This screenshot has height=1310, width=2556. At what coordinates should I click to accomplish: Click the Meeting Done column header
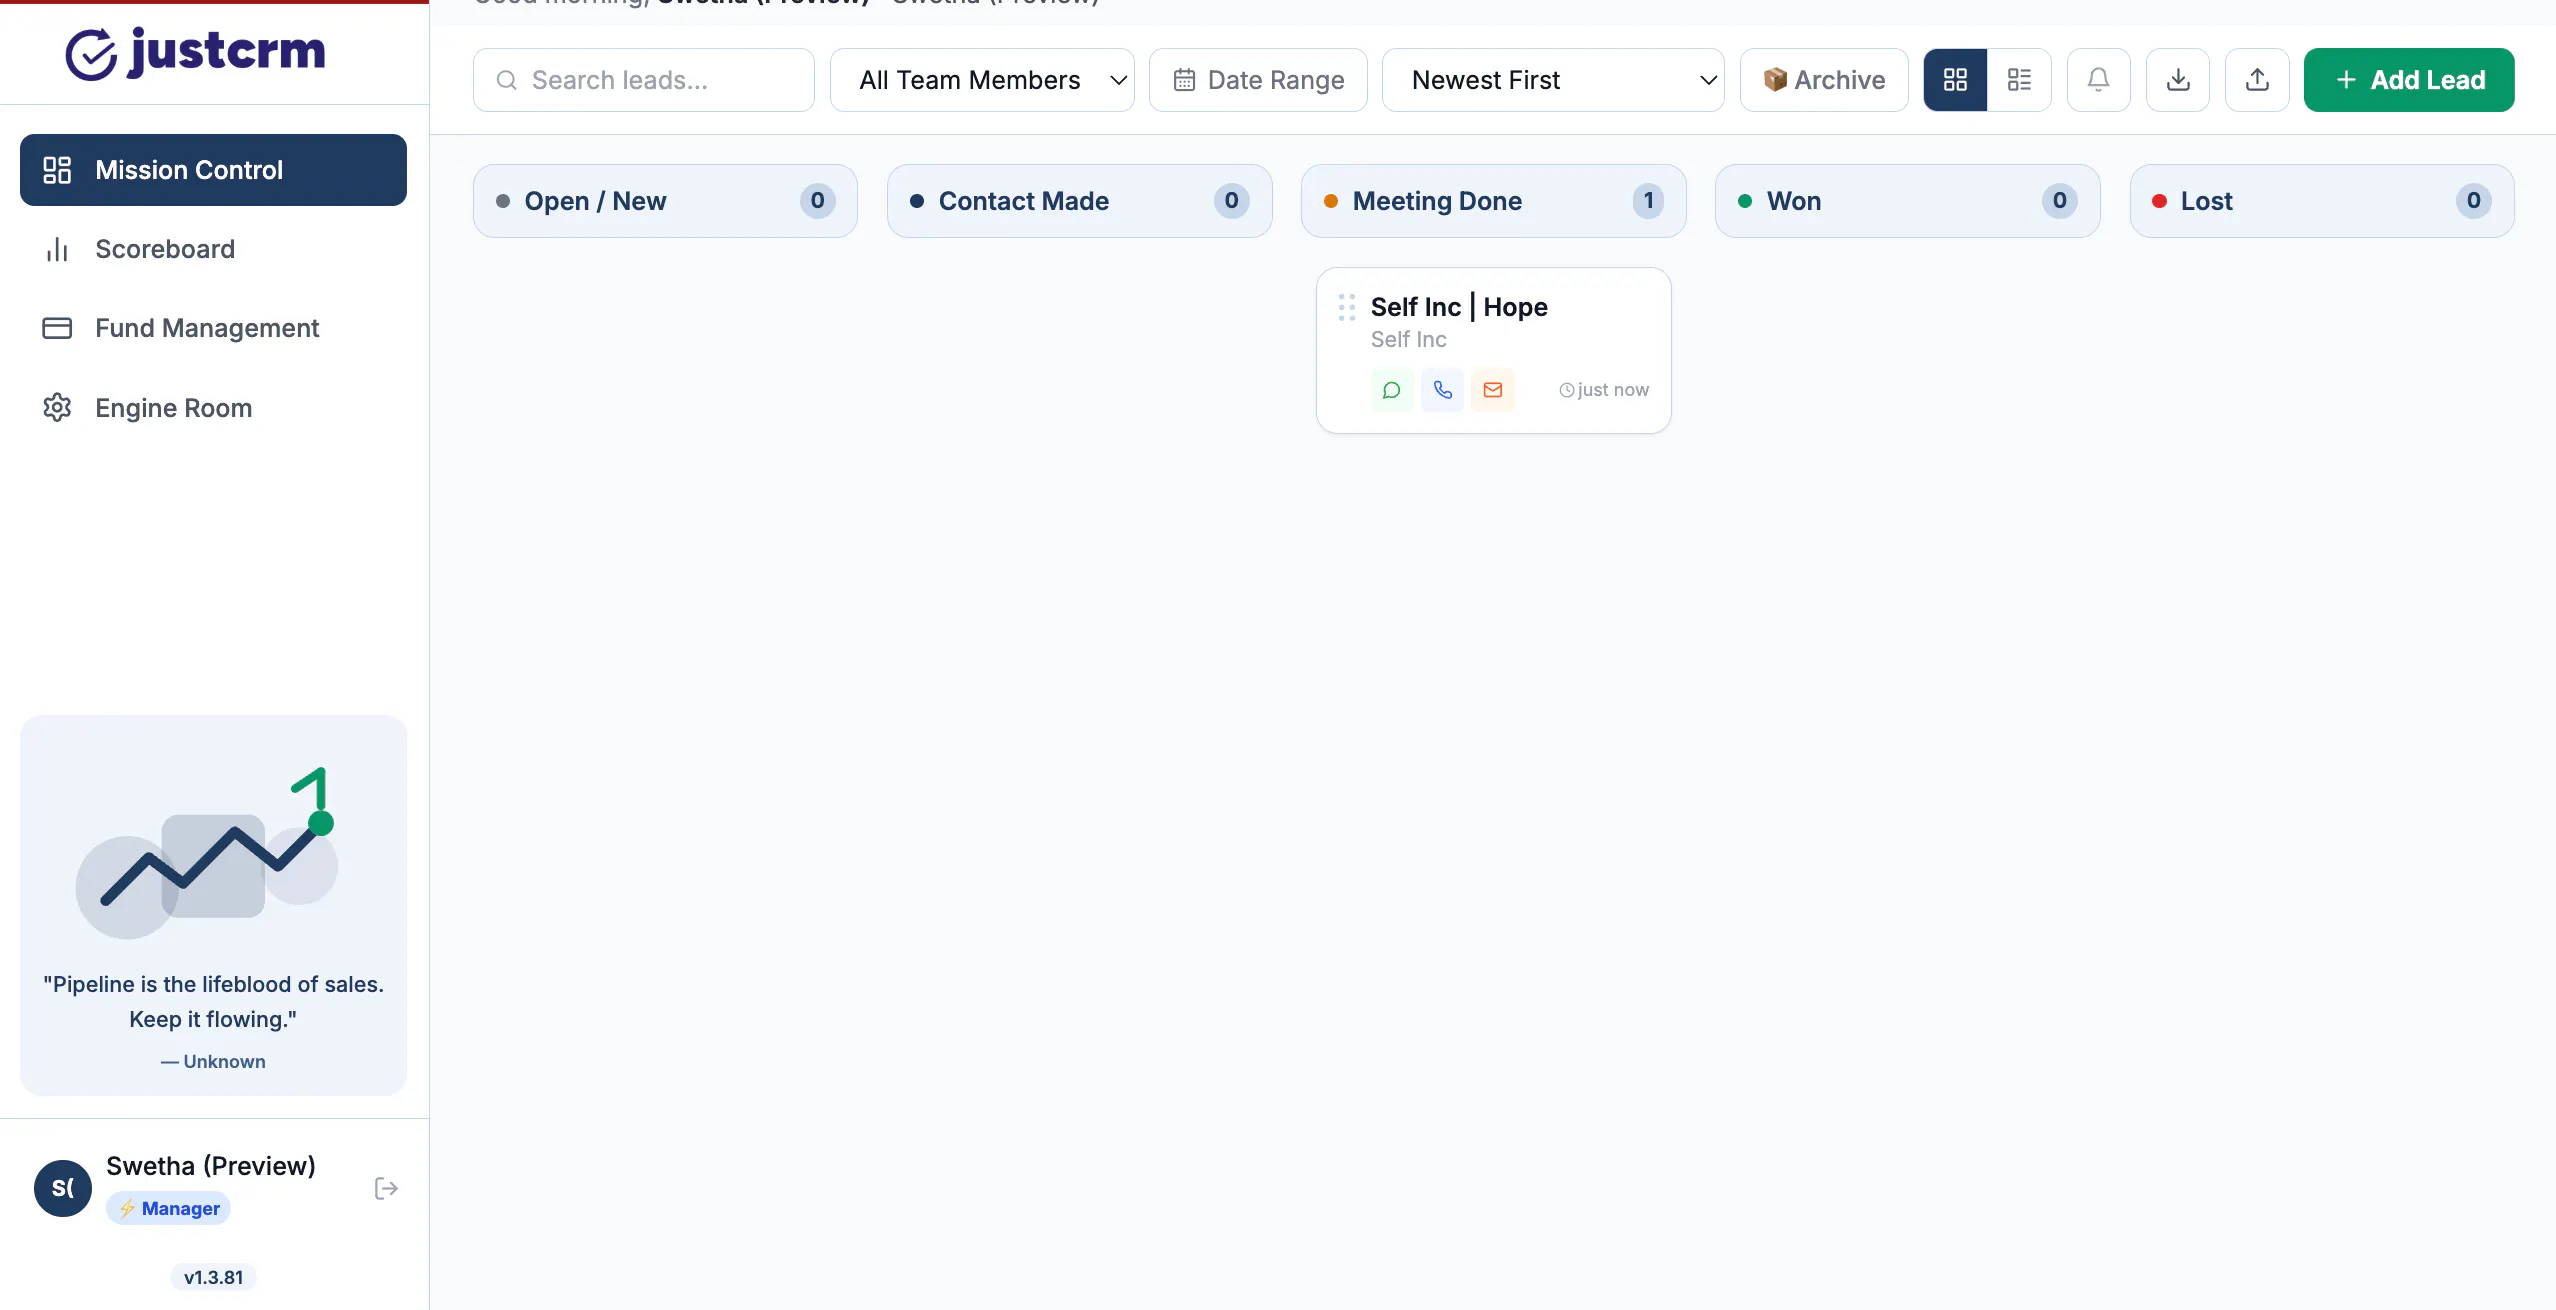[x=1493, y=201]
